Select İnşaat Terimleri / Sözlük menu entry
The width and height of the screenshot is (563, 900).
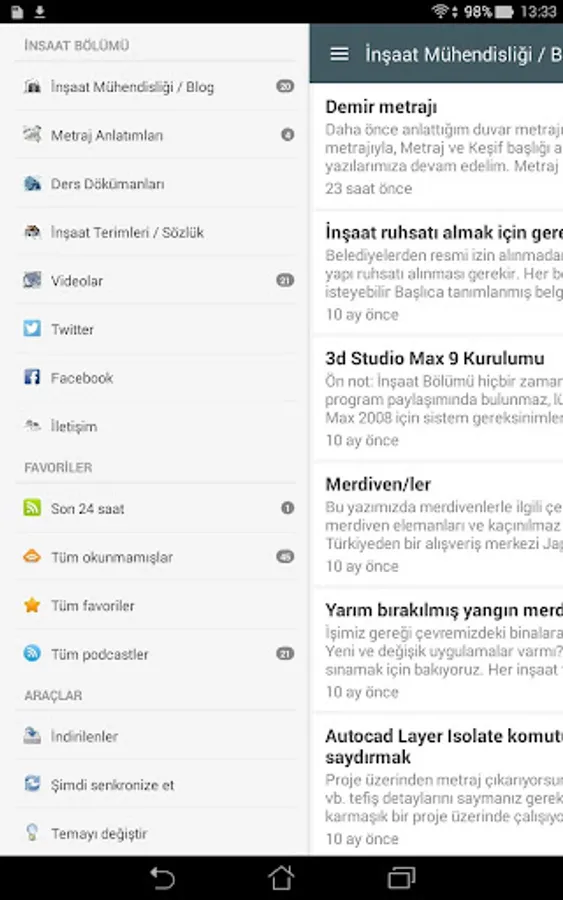pos(158,232)
